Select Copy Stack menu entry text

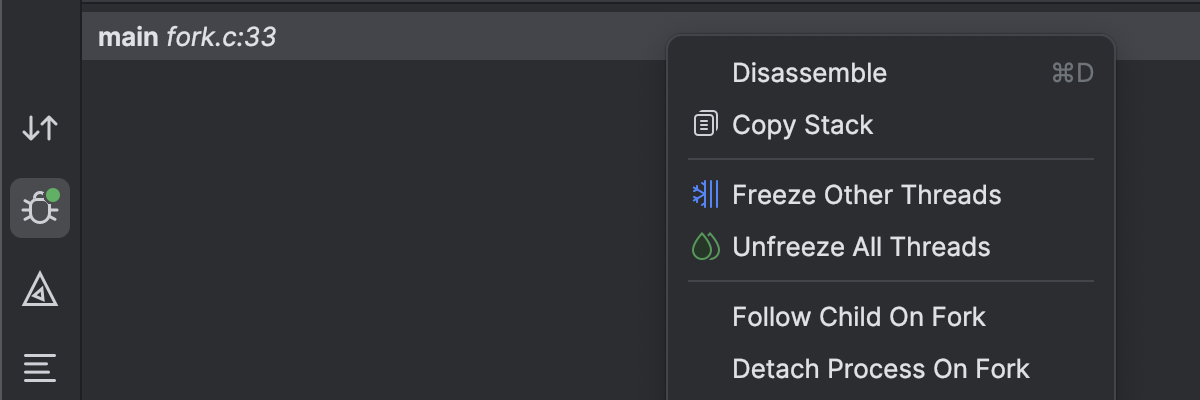[x=803, y=125]
